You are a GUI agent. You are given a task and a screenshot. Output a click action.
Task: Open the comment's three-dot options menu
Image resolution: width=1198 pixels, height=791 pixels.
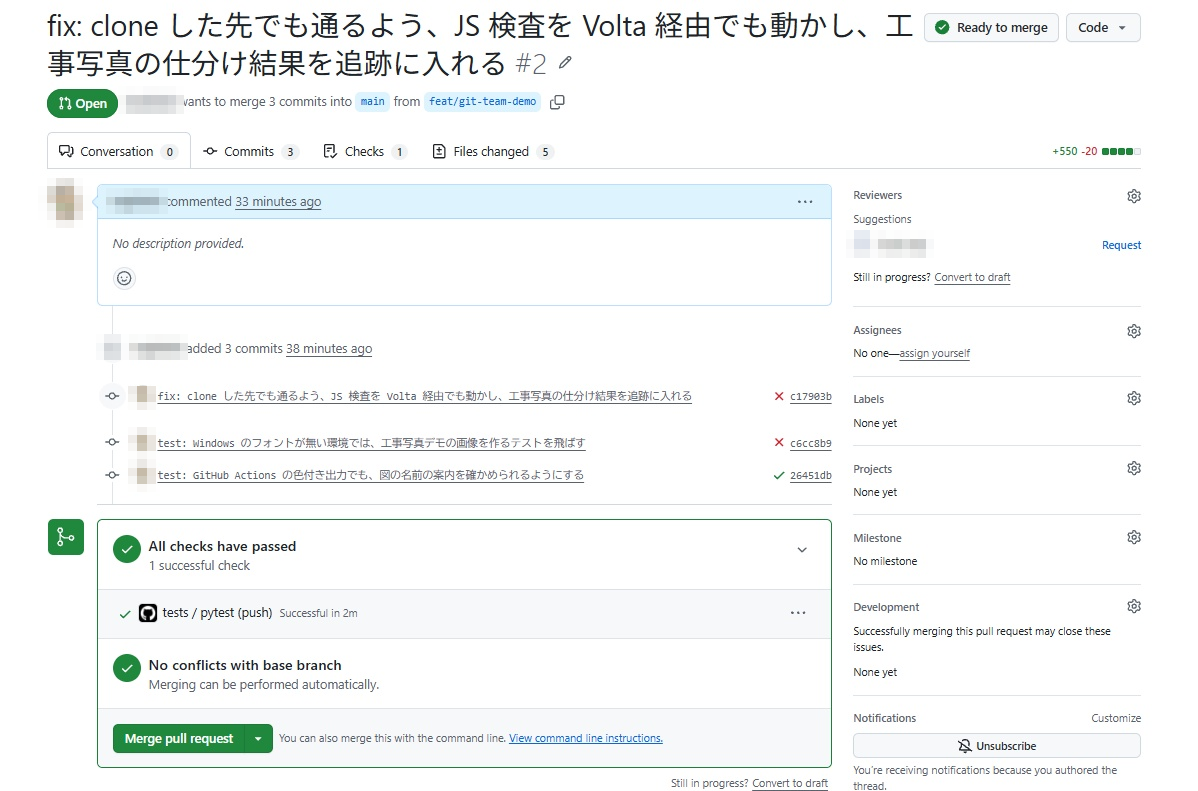[805, 202]
